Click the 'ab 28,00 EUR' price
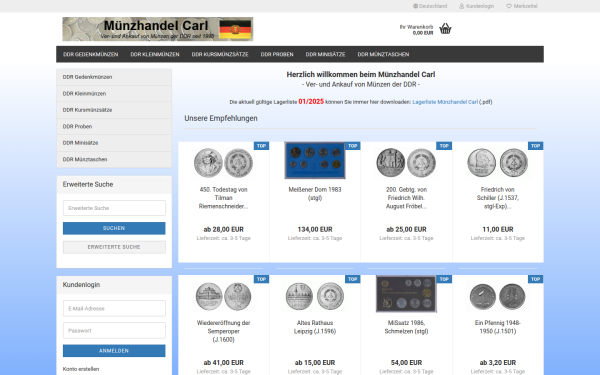Image resolution: width=600 pixels, height=375 pixels. click(x=223, y=229)
